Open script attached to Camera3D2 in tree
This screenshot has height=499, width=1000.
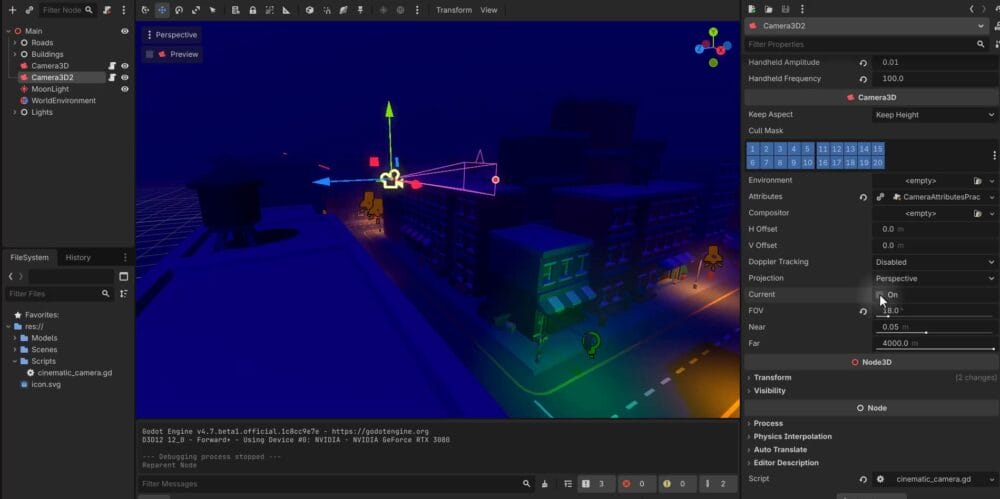coord(112,77)
